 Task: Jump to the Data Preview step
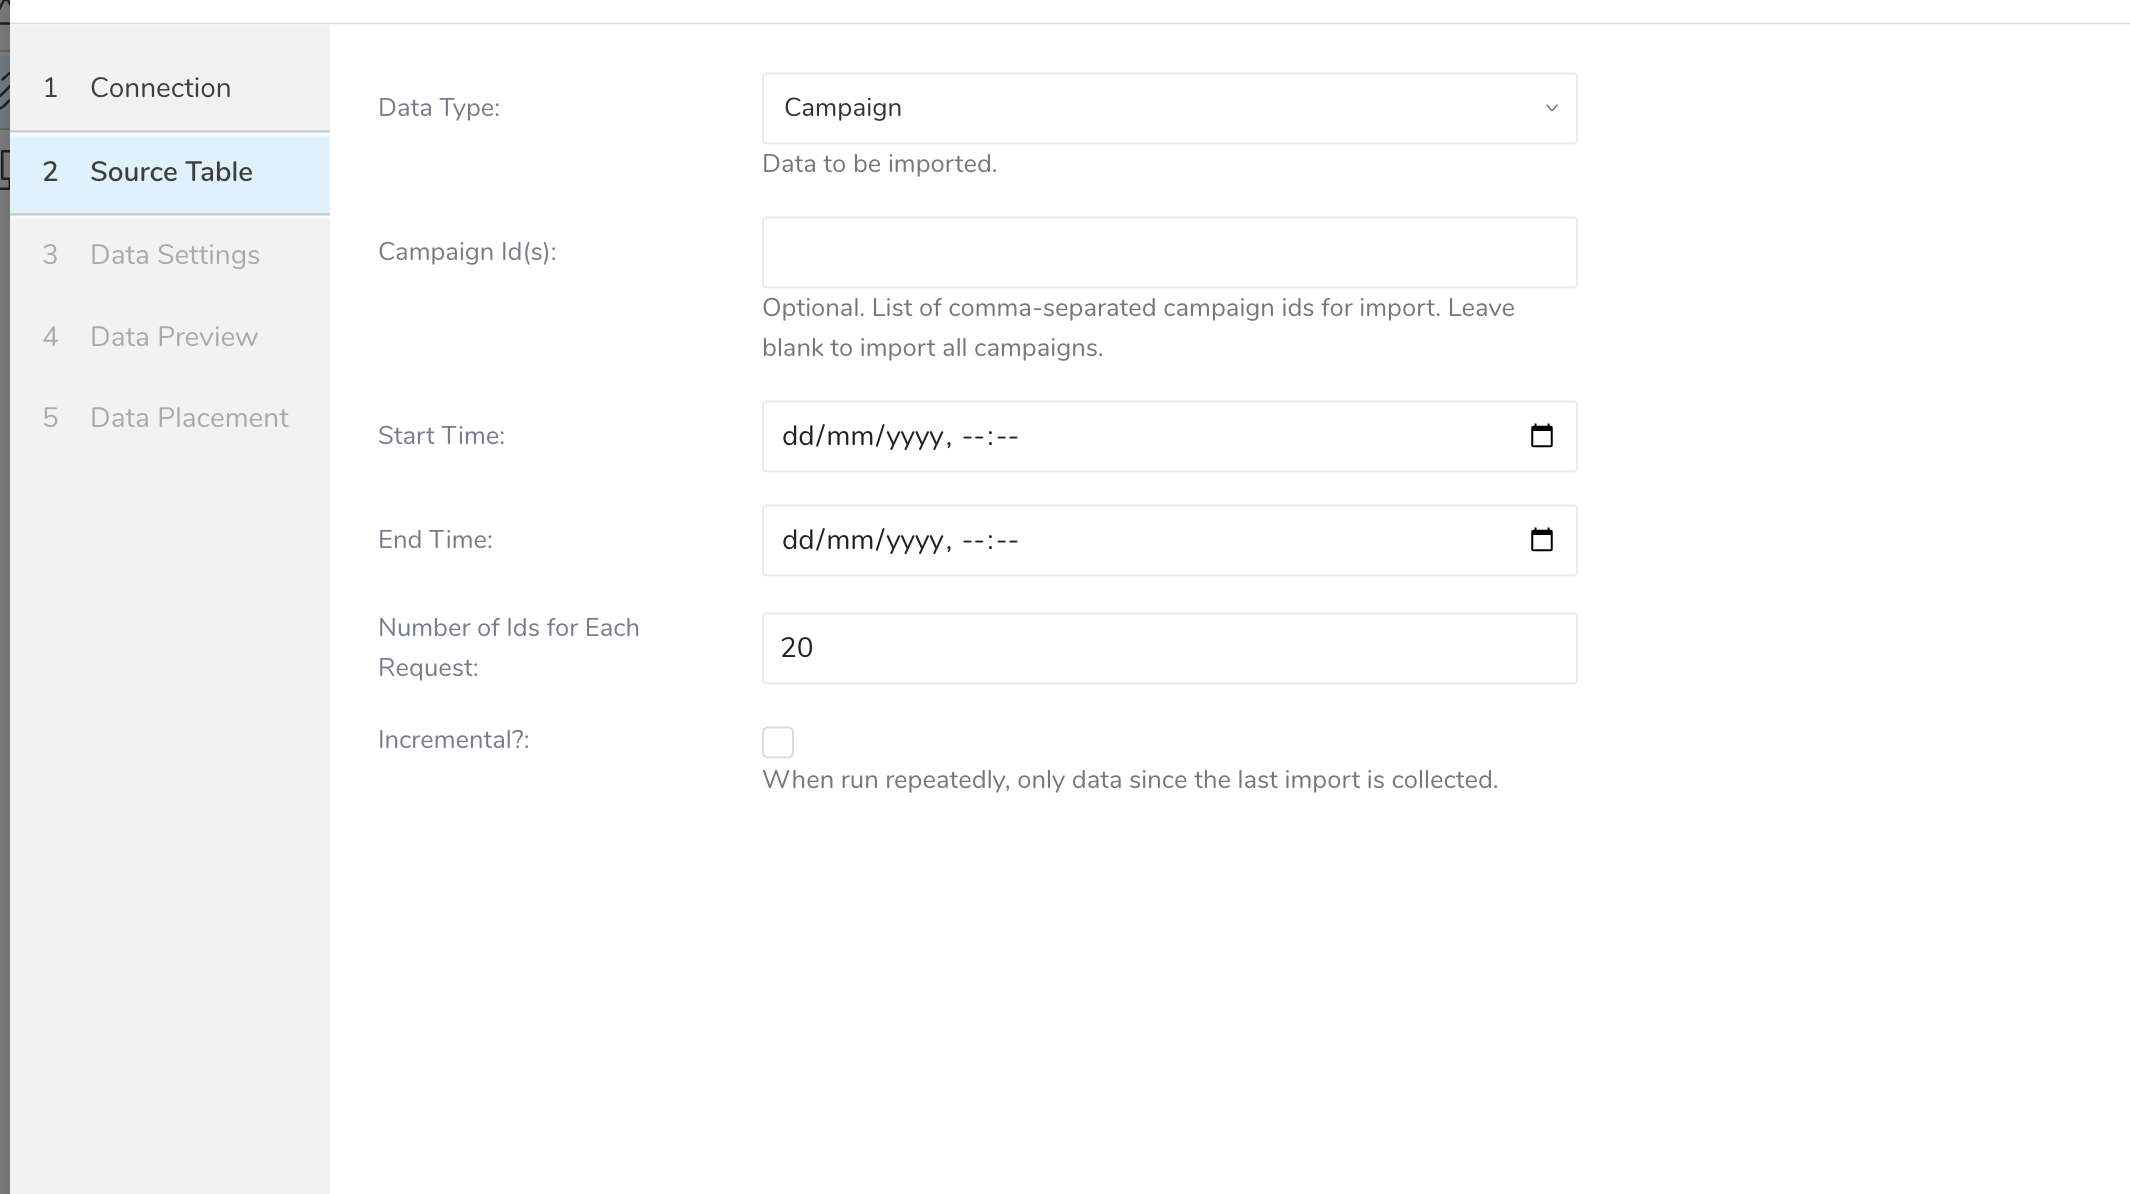173,337
